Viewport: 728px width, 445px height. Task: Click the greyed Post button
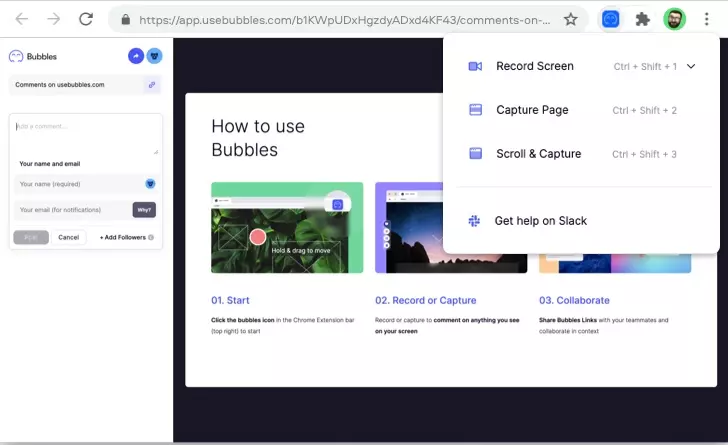[31, 237]
